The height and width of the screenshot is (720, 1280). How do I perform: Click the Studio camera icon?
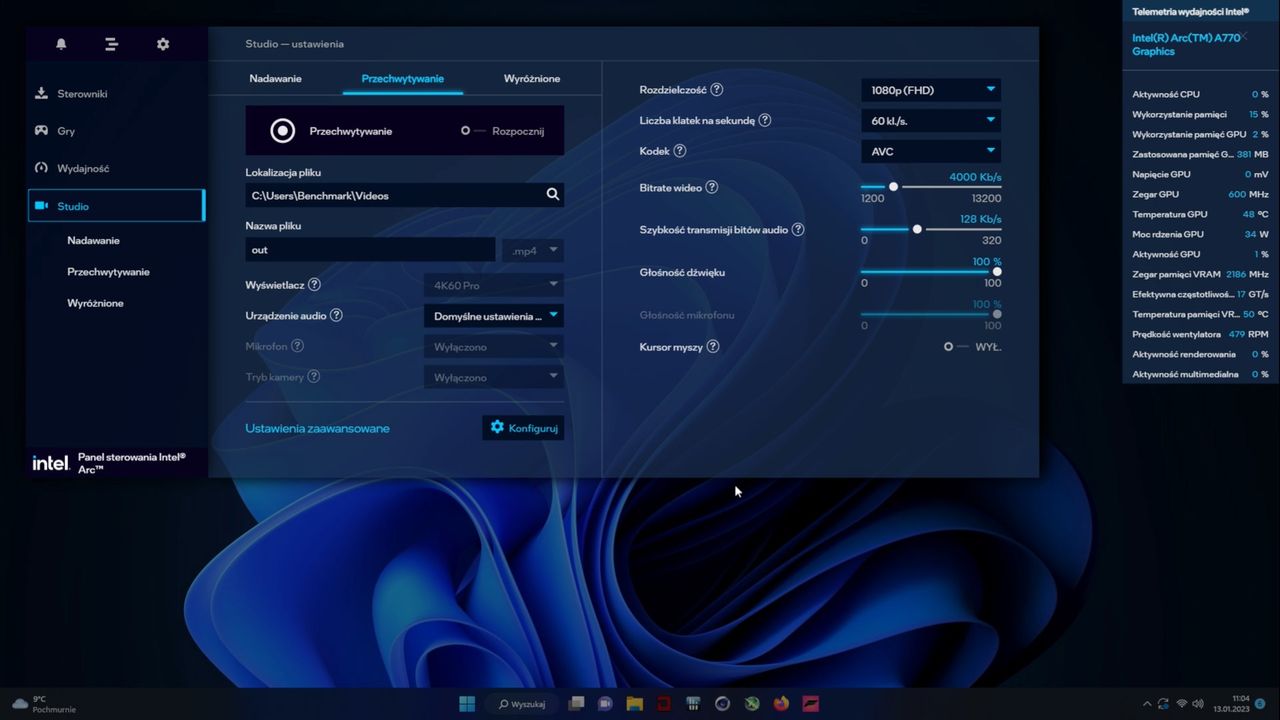(41, 206)
